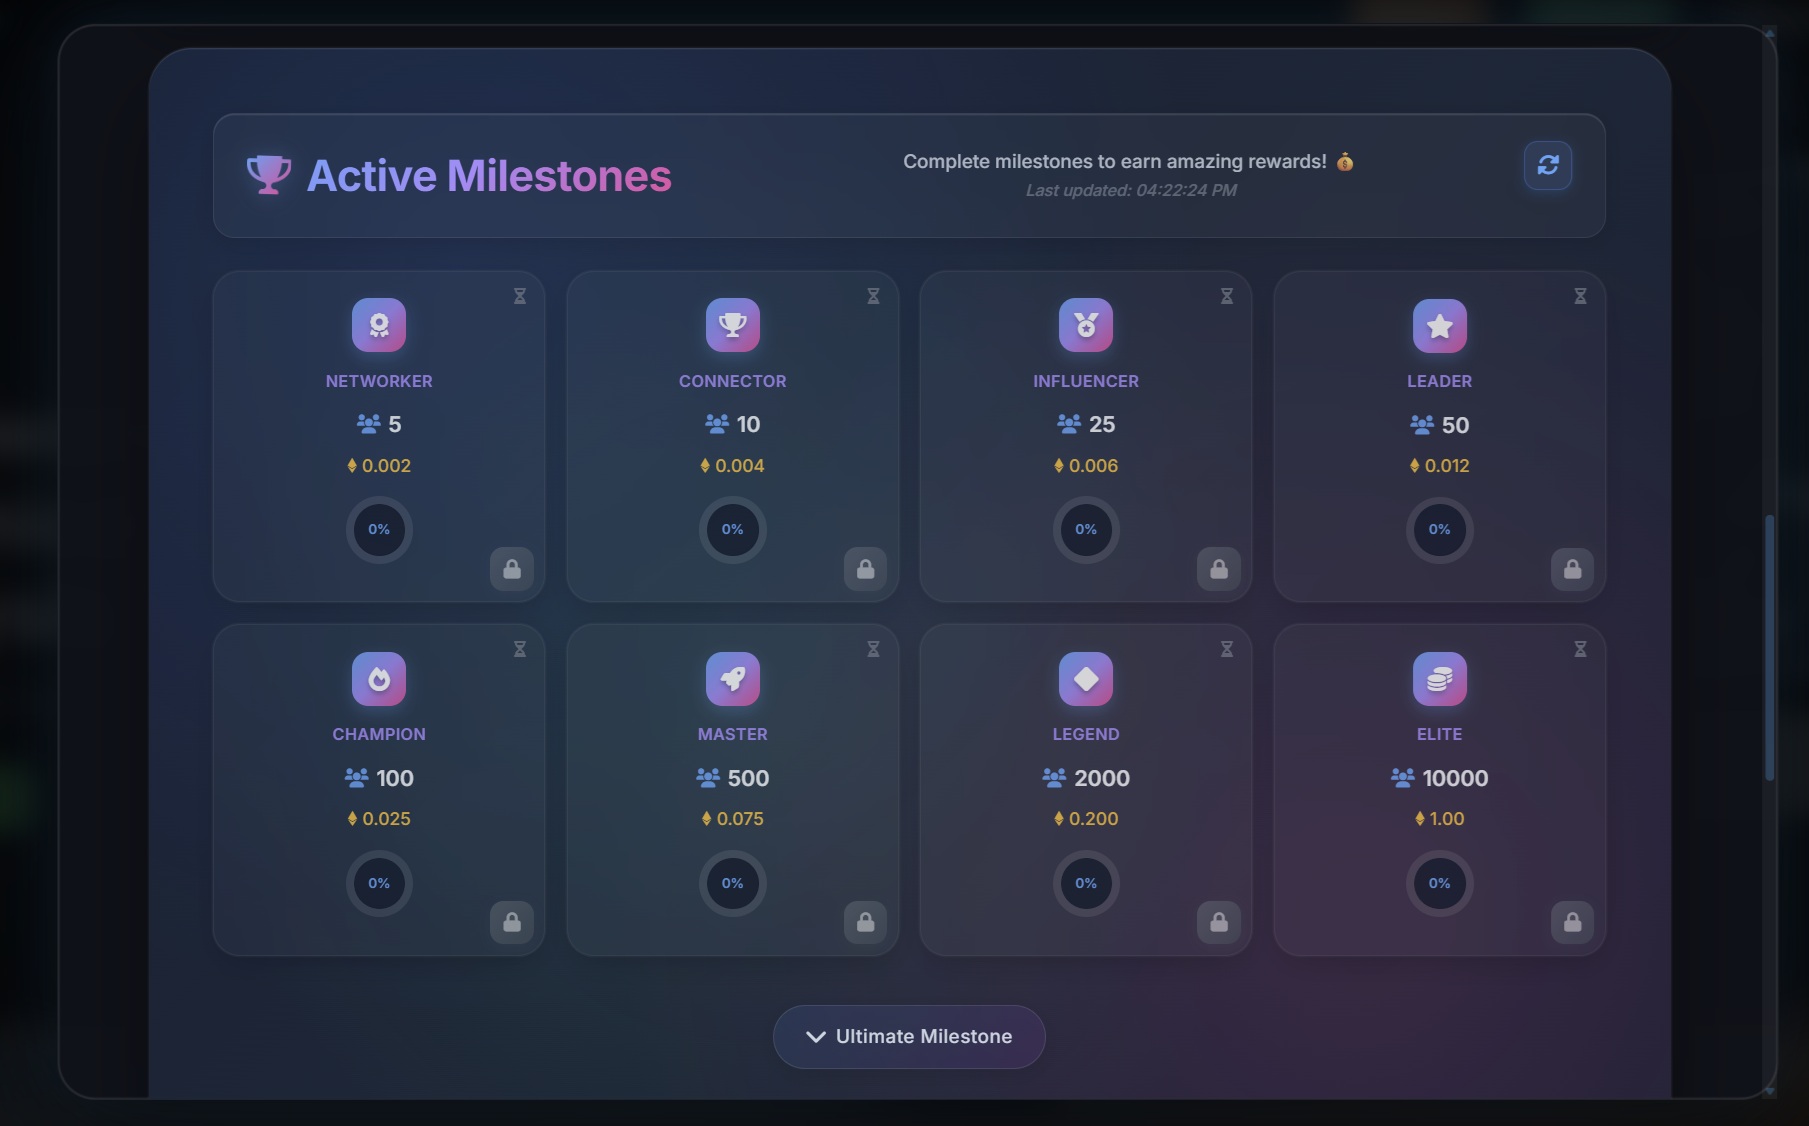The width and height of the screenshot is (1809, 1126).
Task: Click the Networker award badge icon
Action: click(x=379, y=325)
